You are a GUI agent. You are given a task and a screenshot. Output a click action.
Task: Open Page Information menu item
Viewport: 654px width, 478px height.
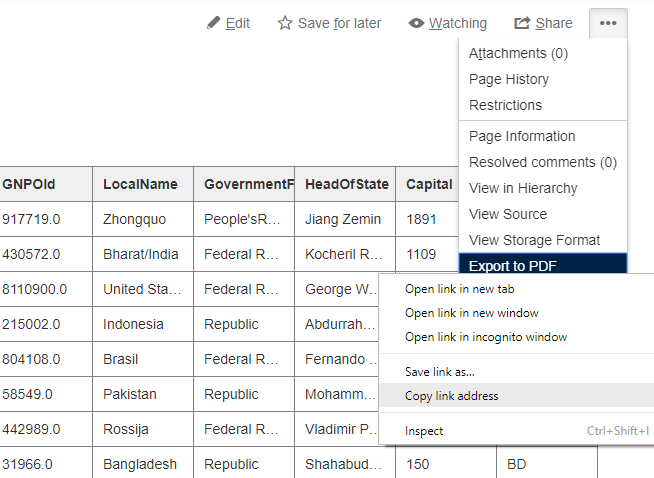pos(522,136)
